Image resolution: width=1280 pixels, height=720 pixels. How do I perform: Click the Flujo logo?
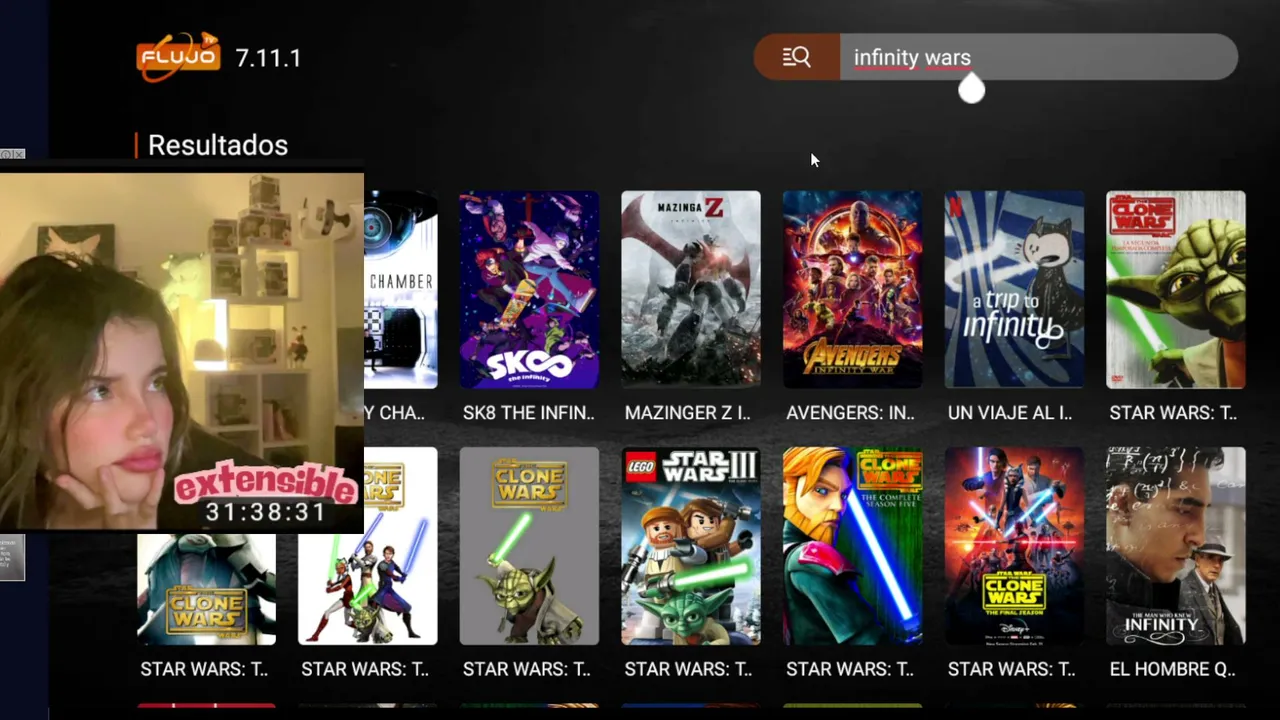point(178,57)
